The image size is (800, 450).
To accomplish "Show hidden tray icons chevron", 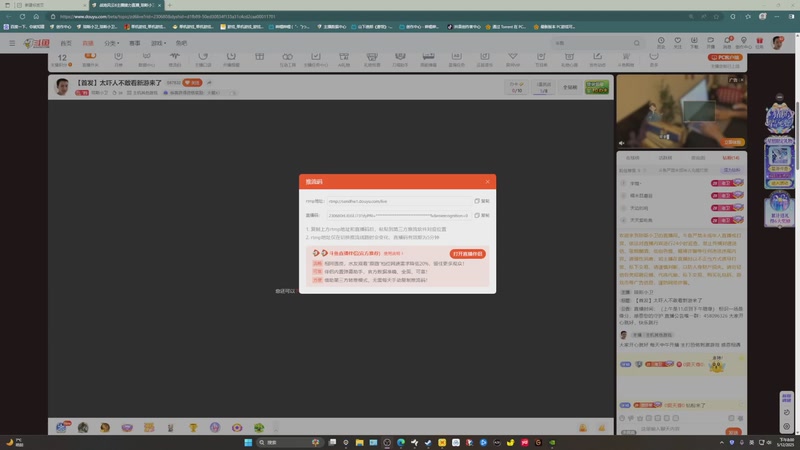I will (721, 442).
